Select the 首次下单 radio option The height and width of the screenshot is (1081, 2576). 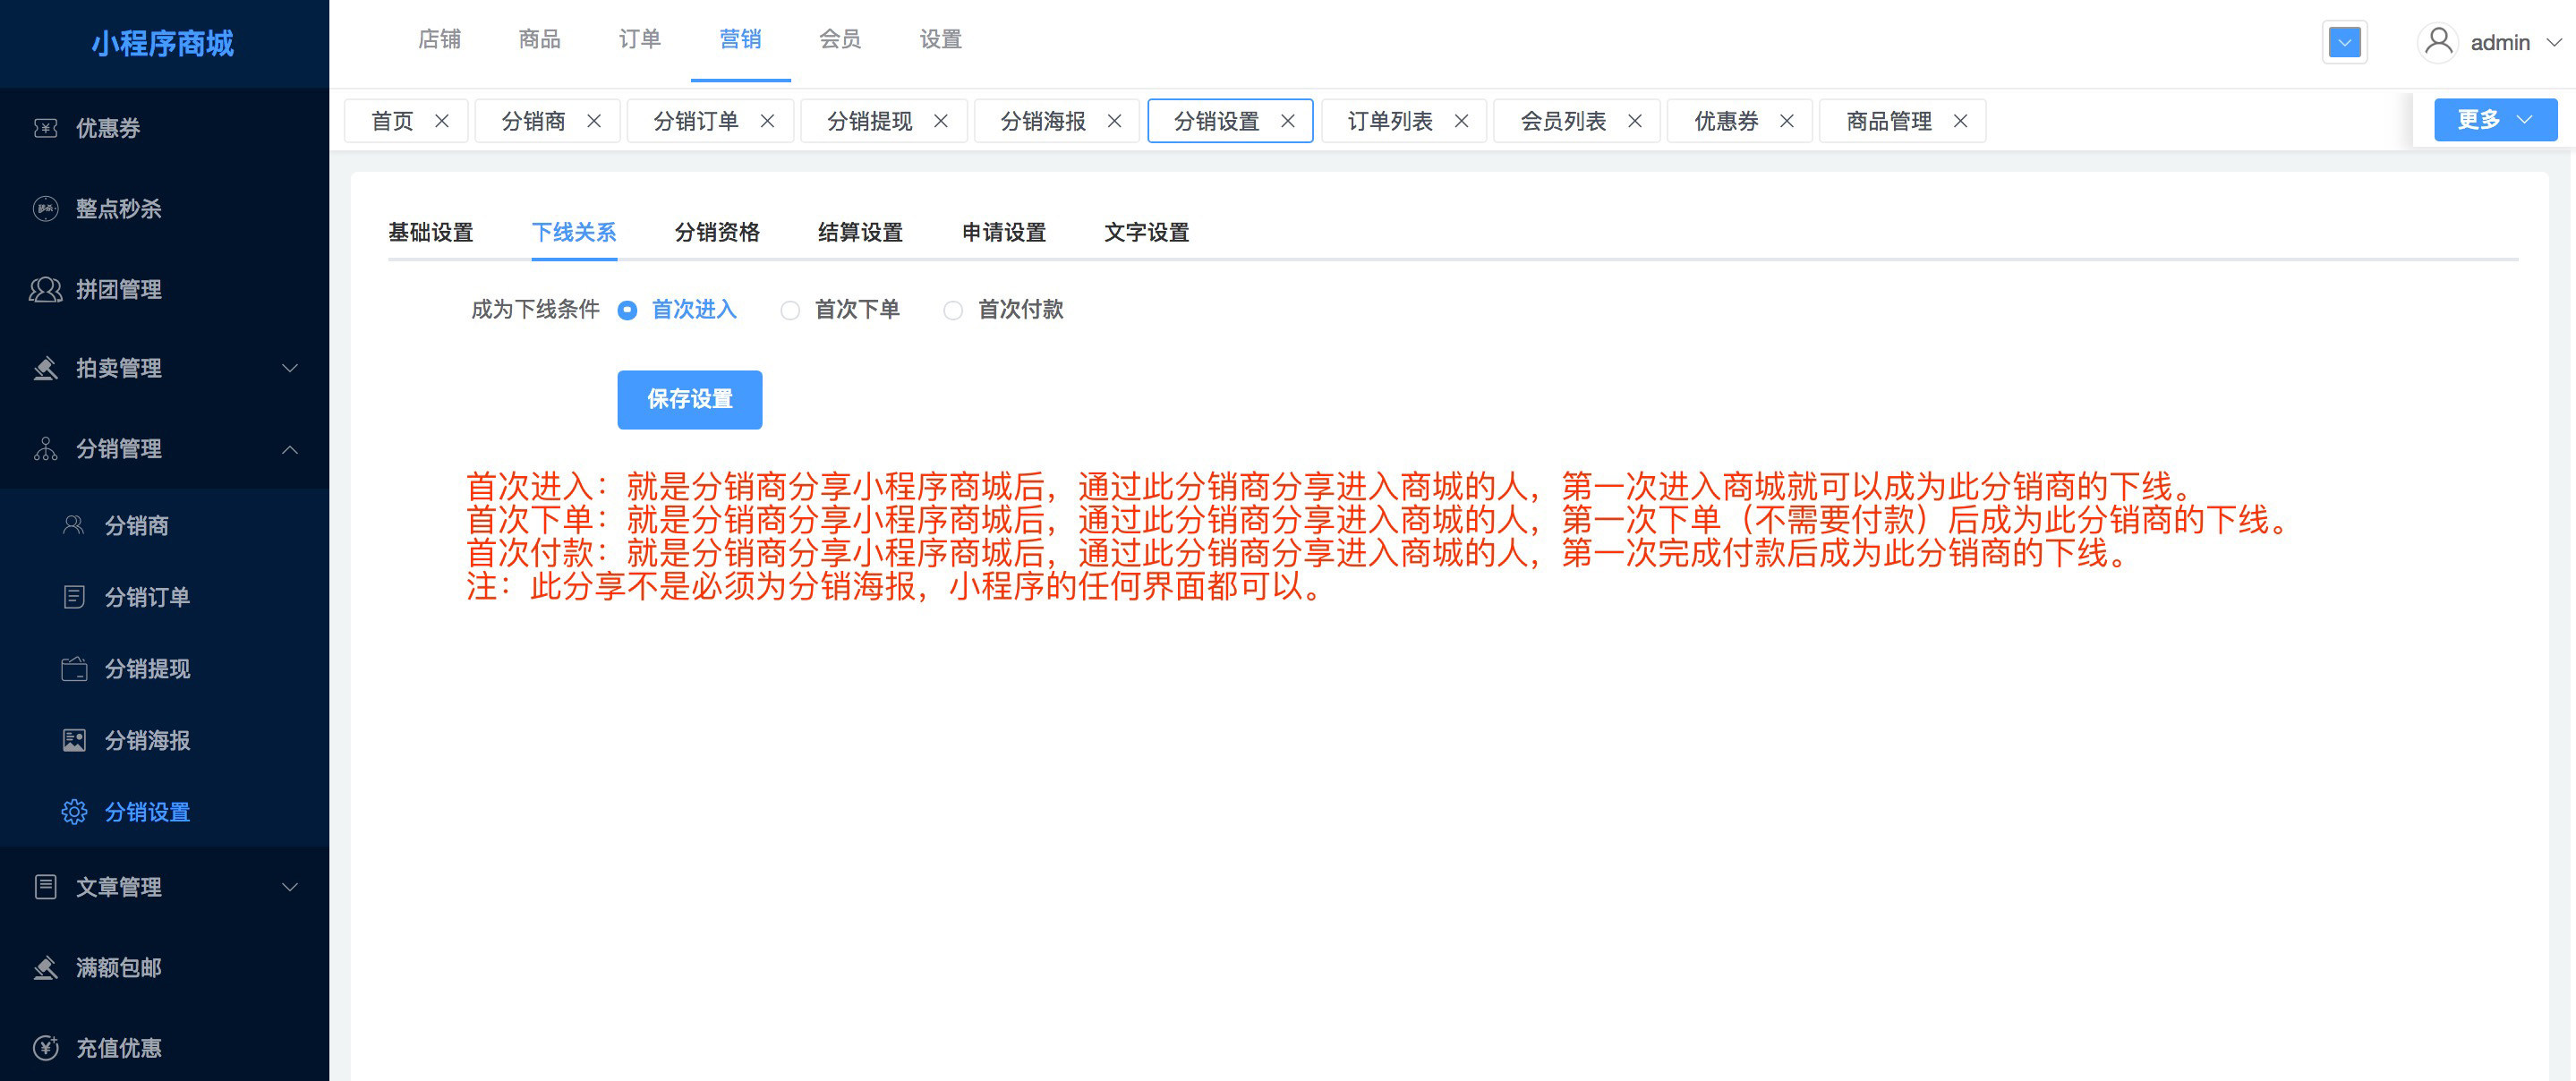(791, 311)
